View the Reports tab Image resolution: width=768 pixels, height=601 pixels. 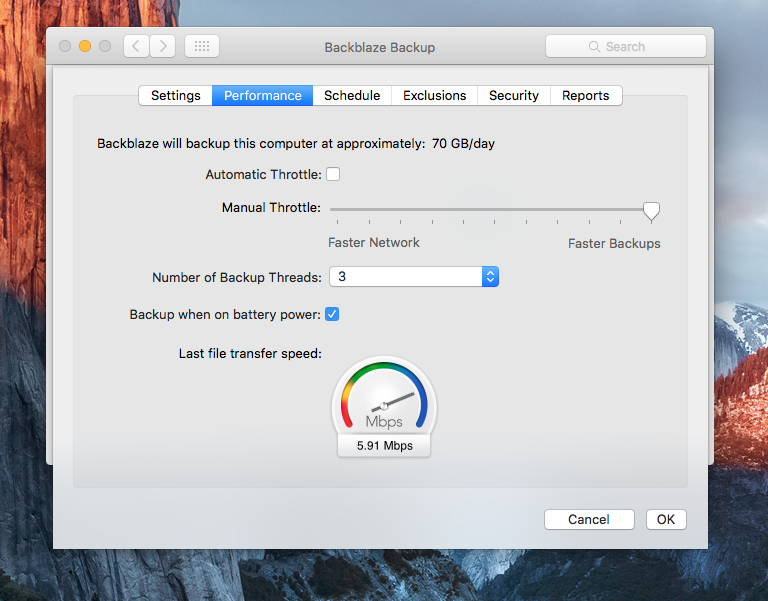tap(586, 96)
